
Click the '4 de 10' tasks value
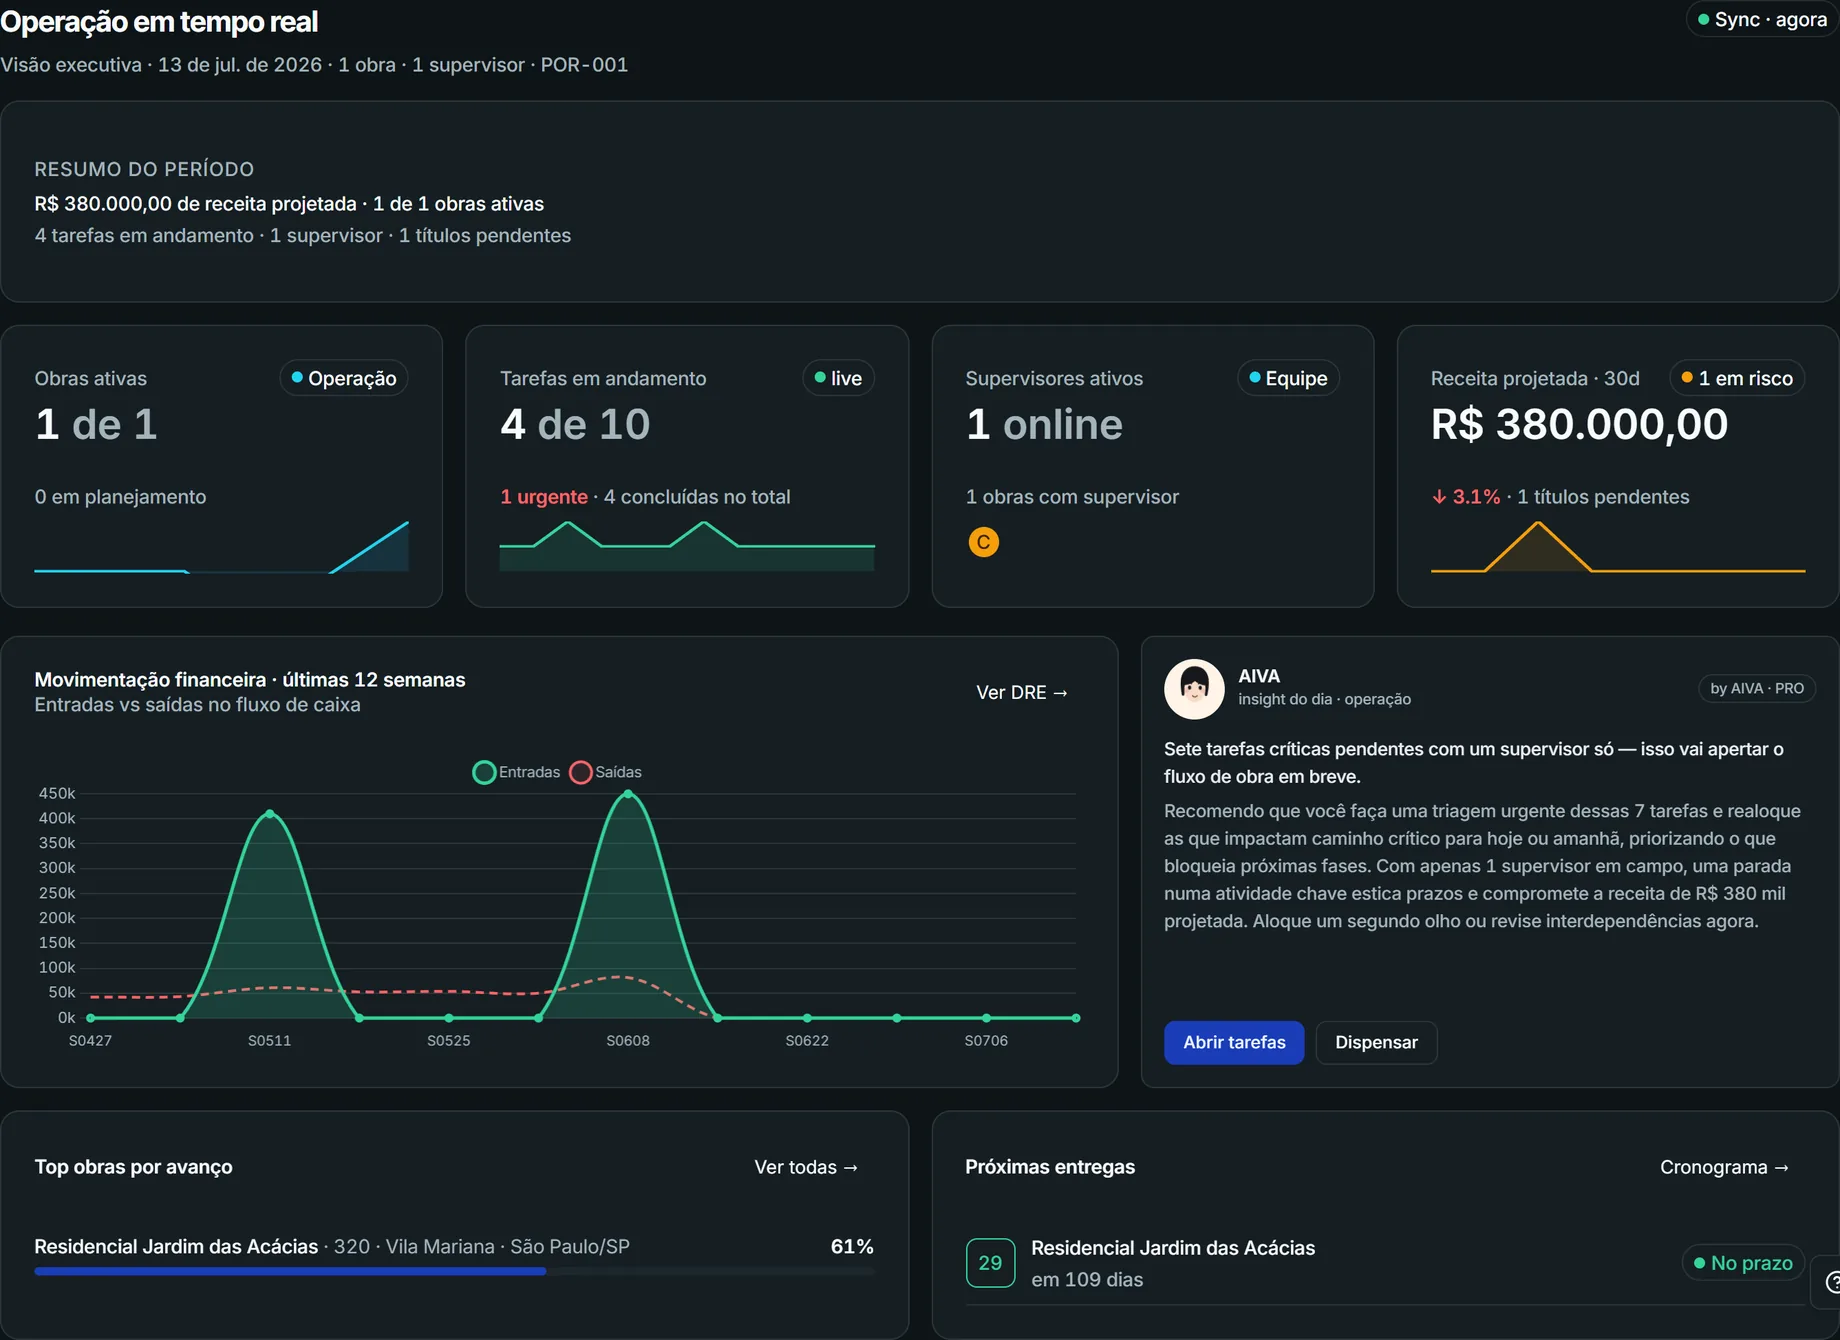(x=575, y=425)
